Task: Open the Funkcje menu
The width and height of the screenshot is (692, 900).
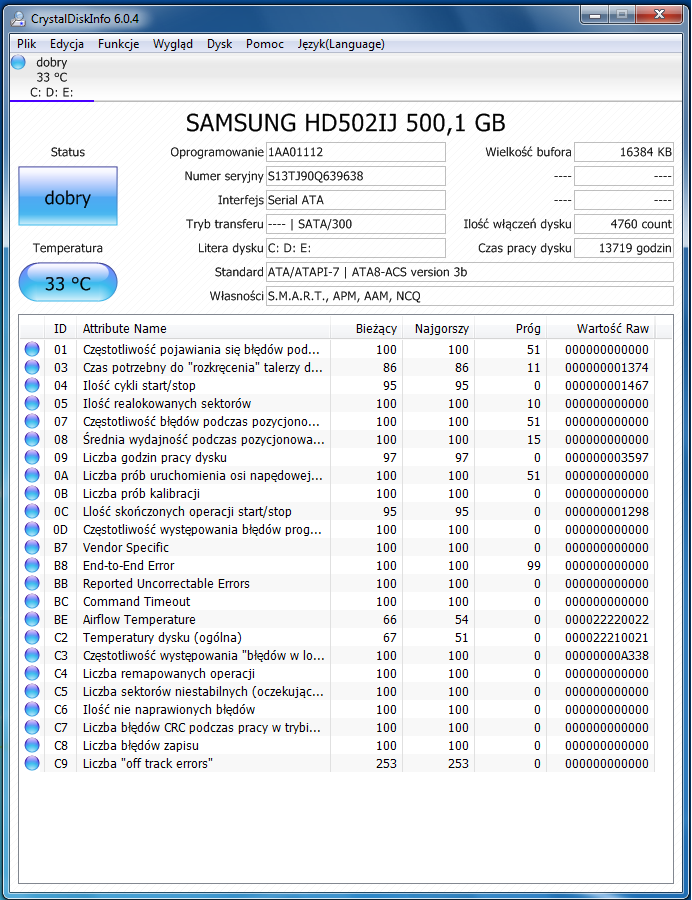Action: click(x=118, y=44)
